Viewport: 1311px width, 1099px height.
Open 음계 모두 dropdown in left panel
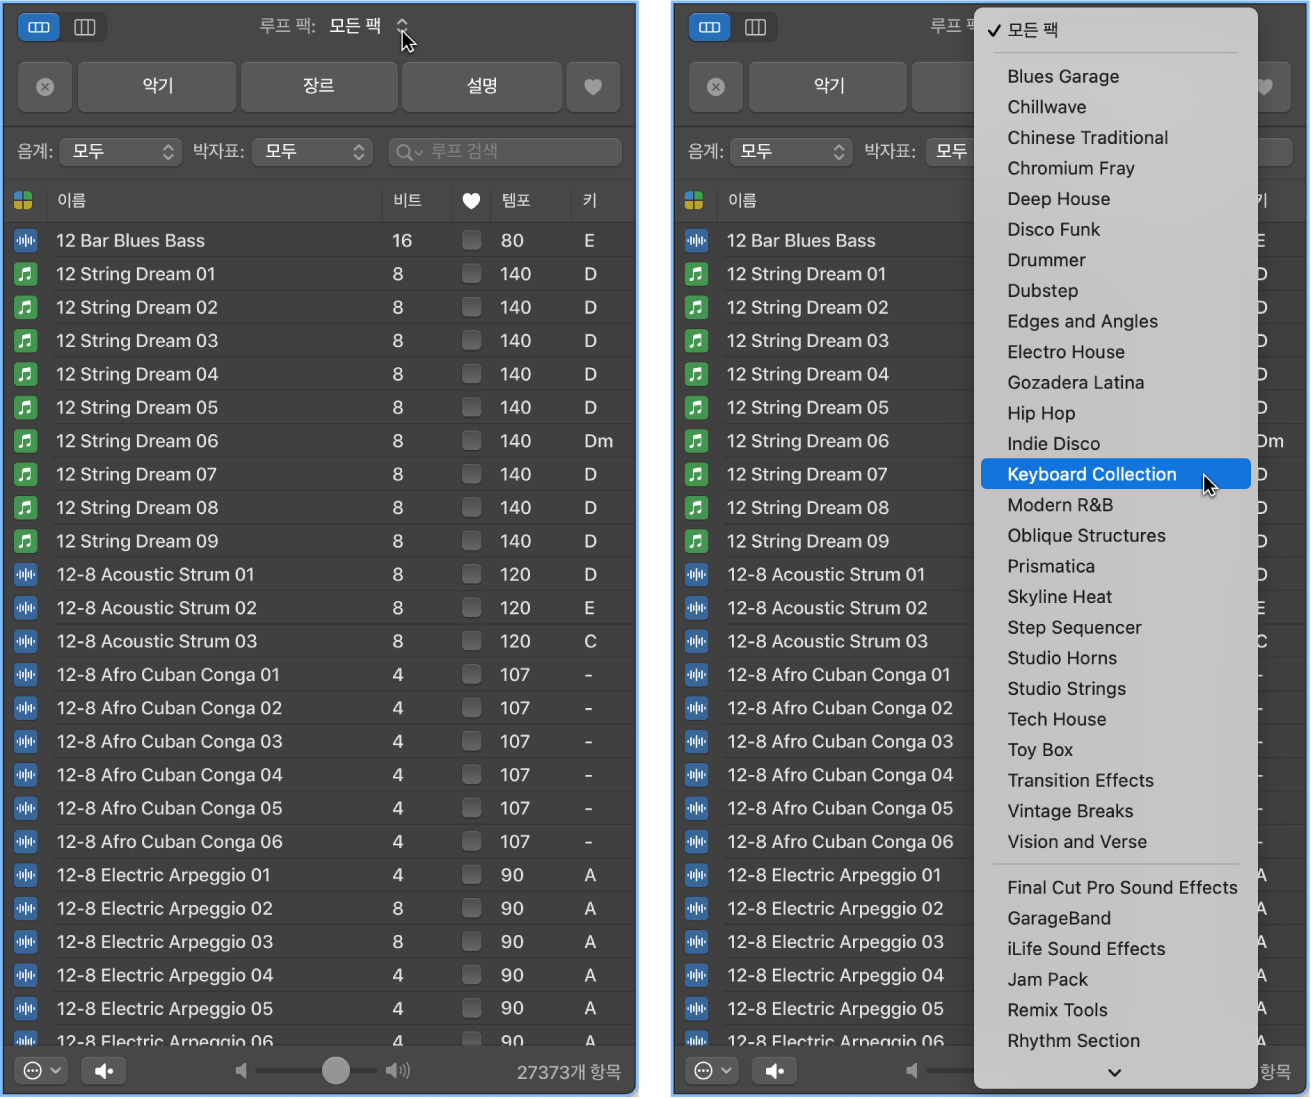(x=121, y=152)
